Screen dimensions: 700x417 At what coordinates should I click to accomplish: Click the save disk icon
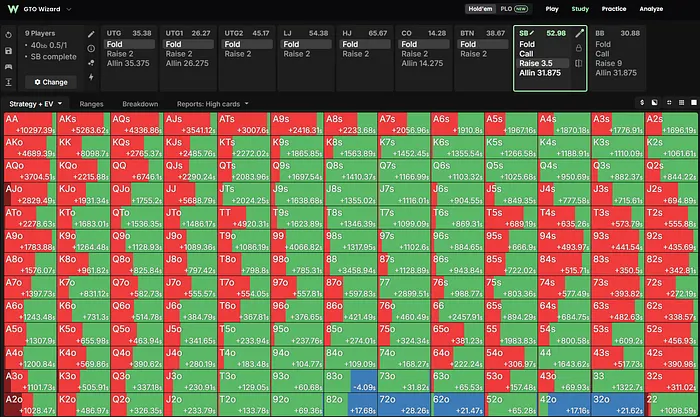point(8,51)
